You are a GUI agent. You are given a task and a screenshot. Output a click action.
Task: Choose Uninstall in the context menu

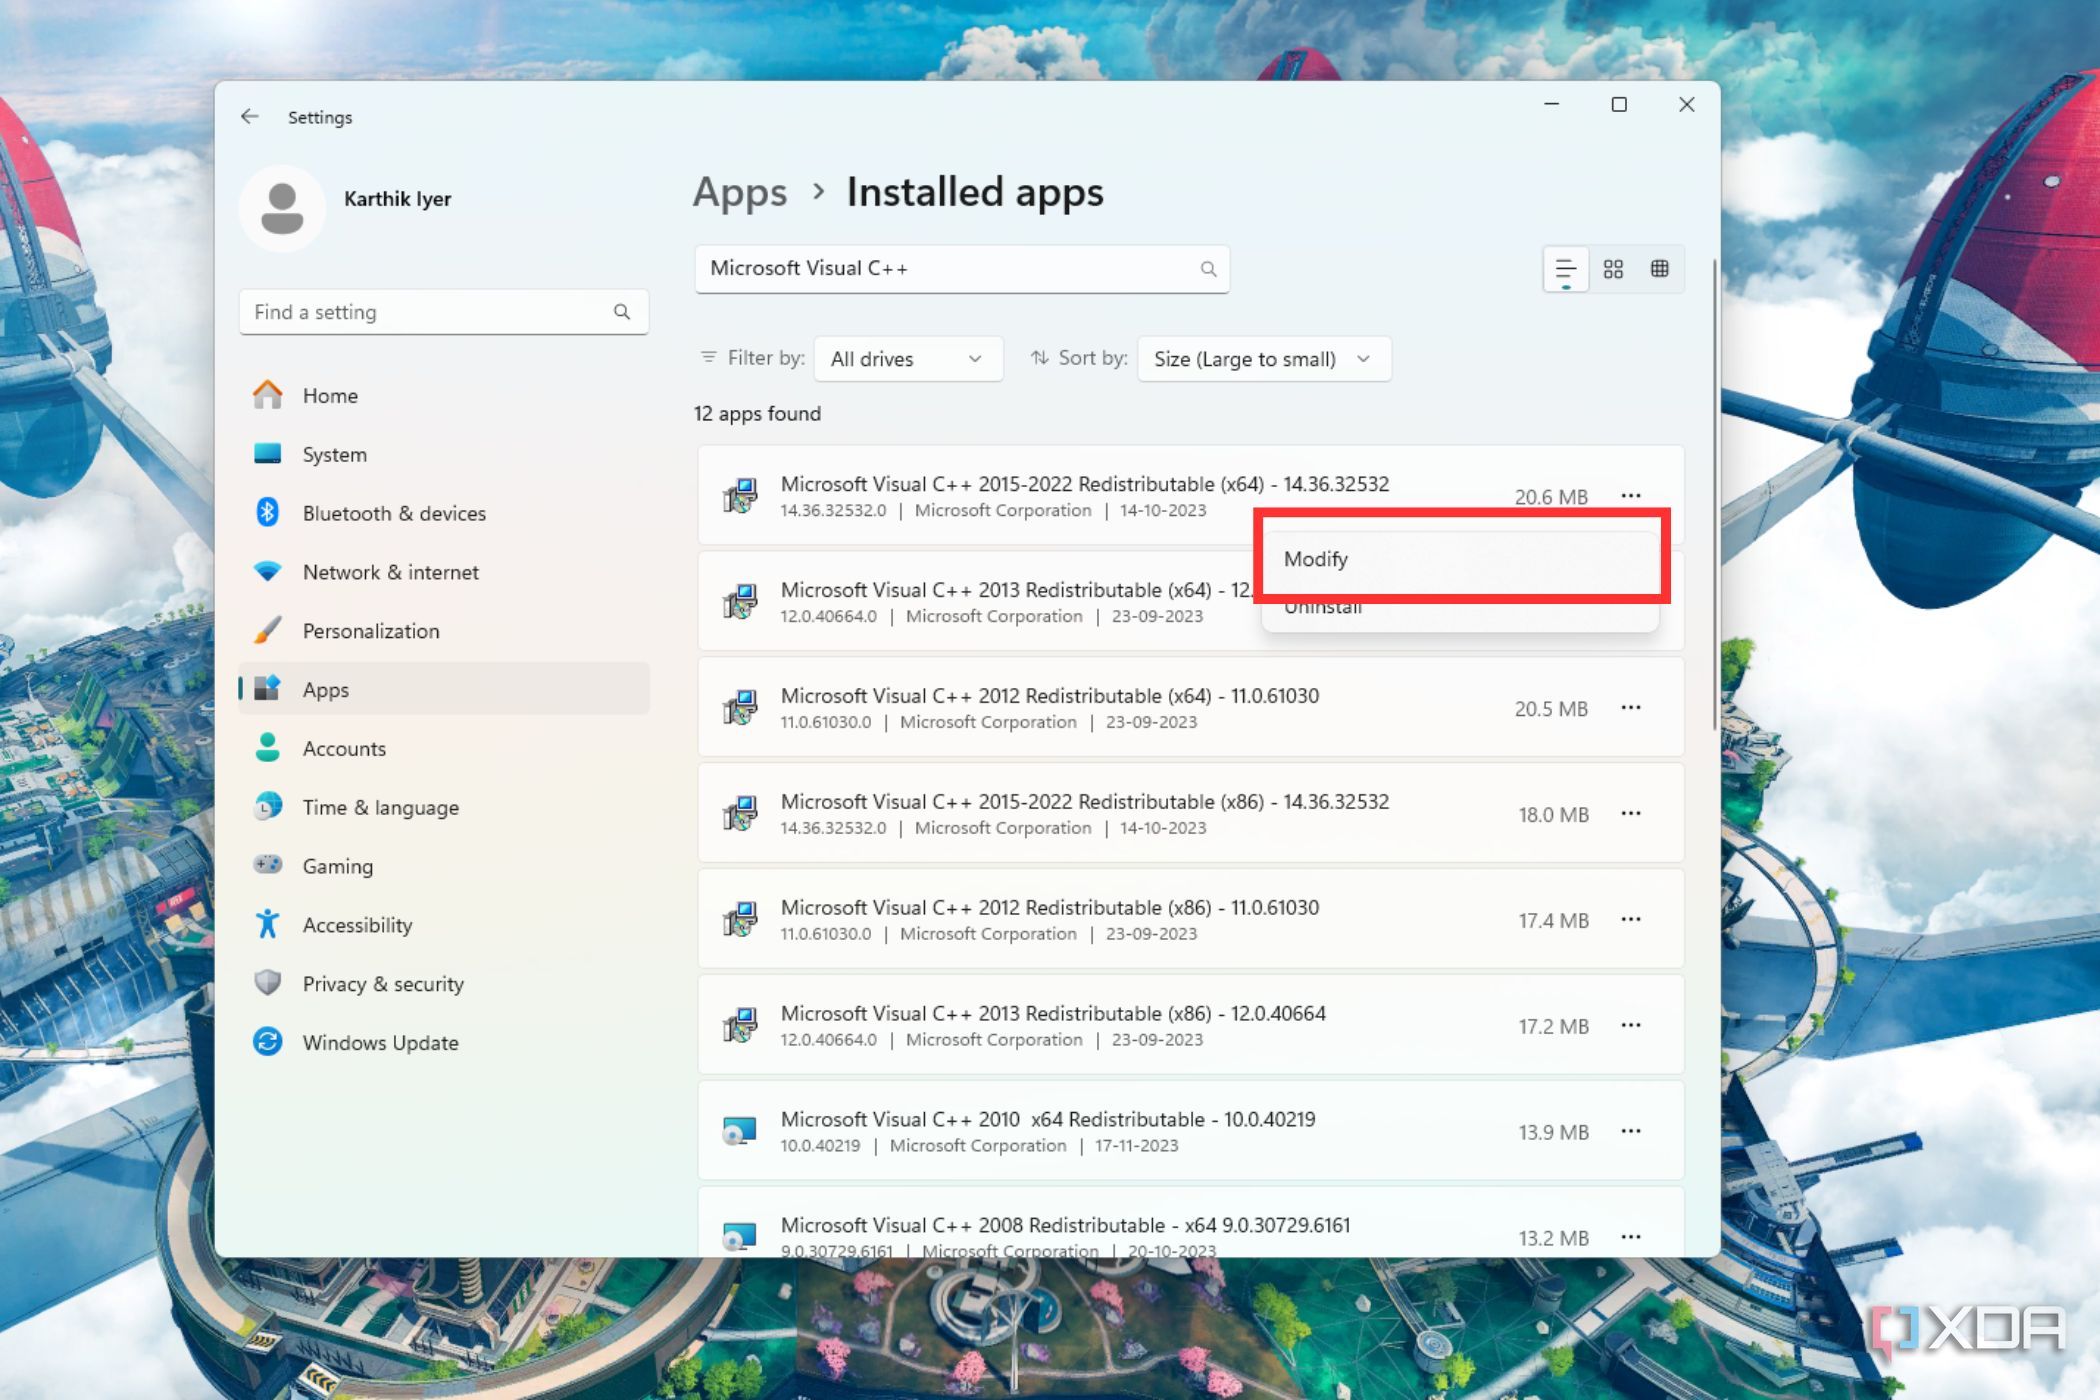1323,610
